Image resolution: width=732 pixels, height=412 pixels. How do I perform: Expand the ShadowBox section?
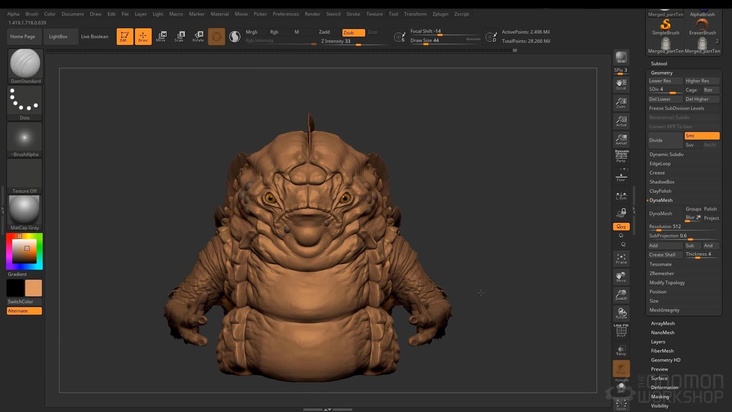pos(662,182)
